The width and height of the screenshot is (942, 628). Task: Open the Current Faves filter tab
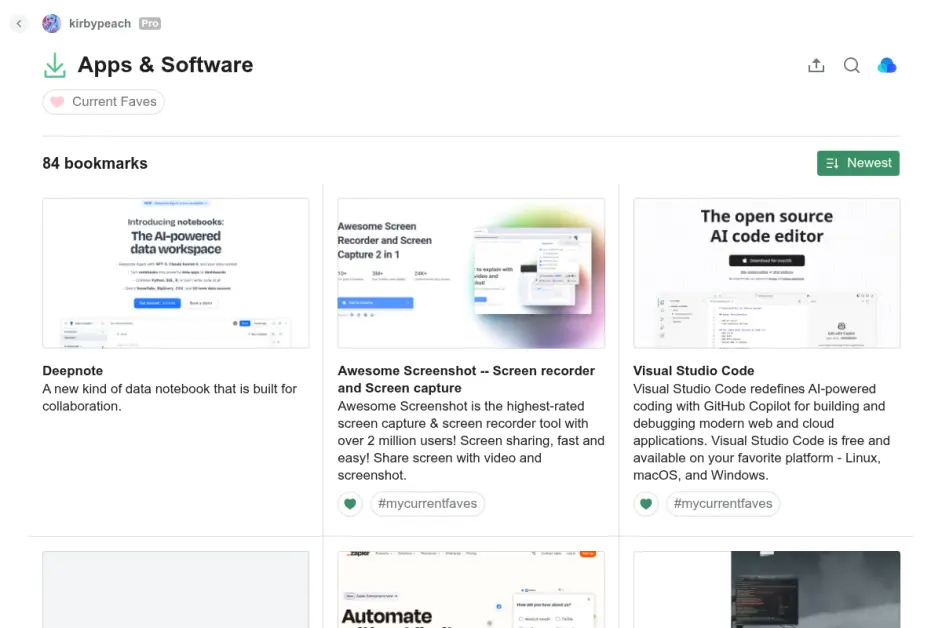point(103,102)
